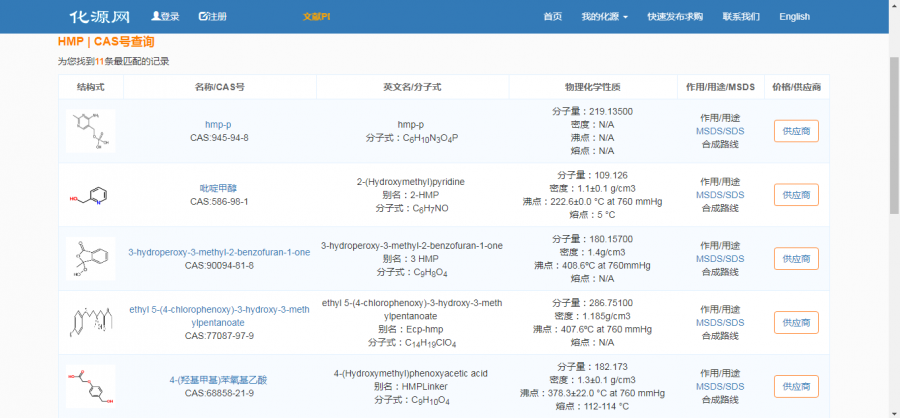900x418 pixels.
Task: Click 作用/用途 in 吡啶甲醇 row
Action: pyautogui.click(x=720, y=181)
